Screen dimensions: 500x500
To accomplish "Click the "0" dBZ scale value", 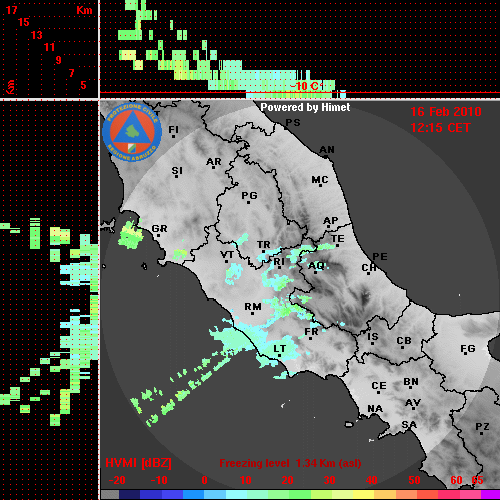I will click(204, 480).
